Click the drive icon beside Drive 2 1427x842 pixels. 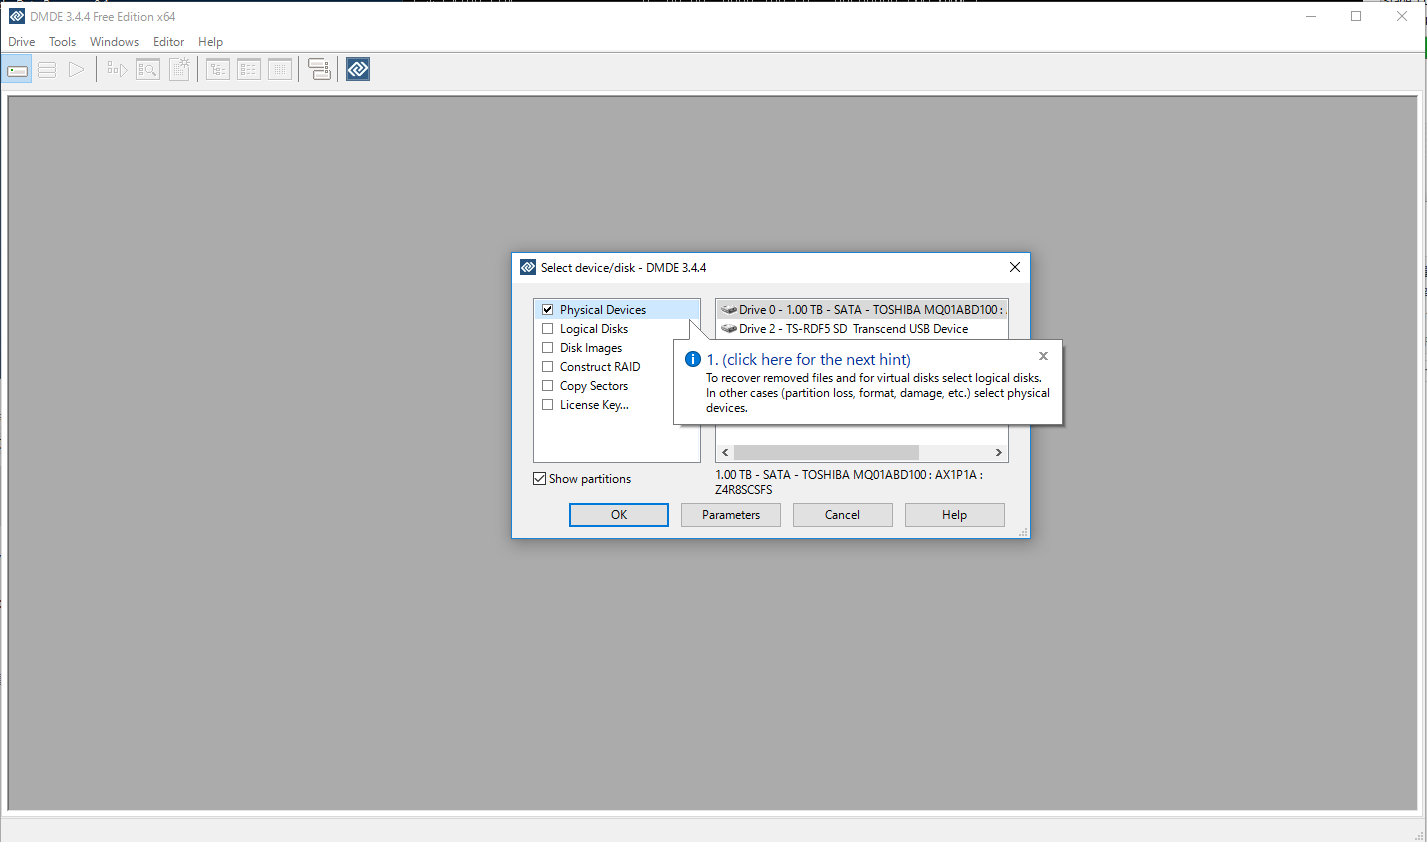729,329
